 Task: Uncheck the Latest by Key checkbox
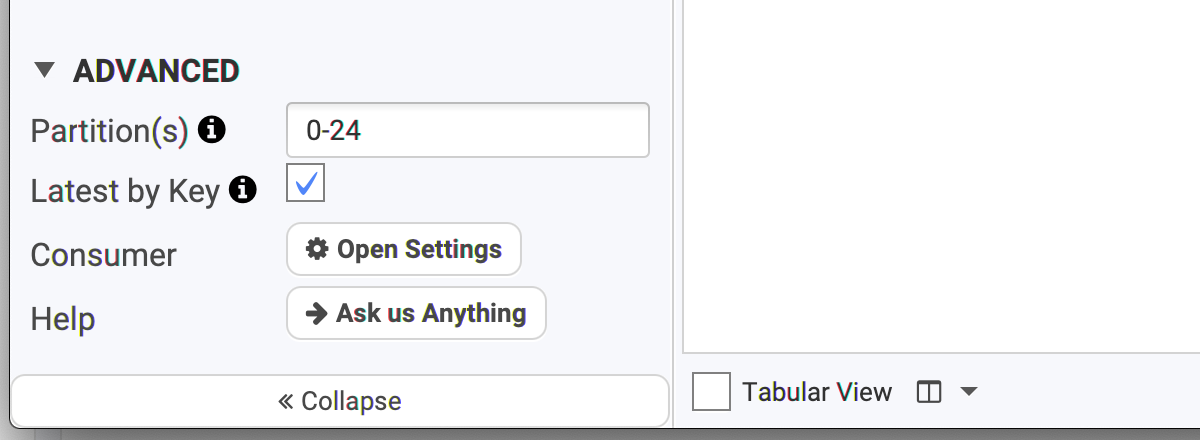[x=306, y=183]
